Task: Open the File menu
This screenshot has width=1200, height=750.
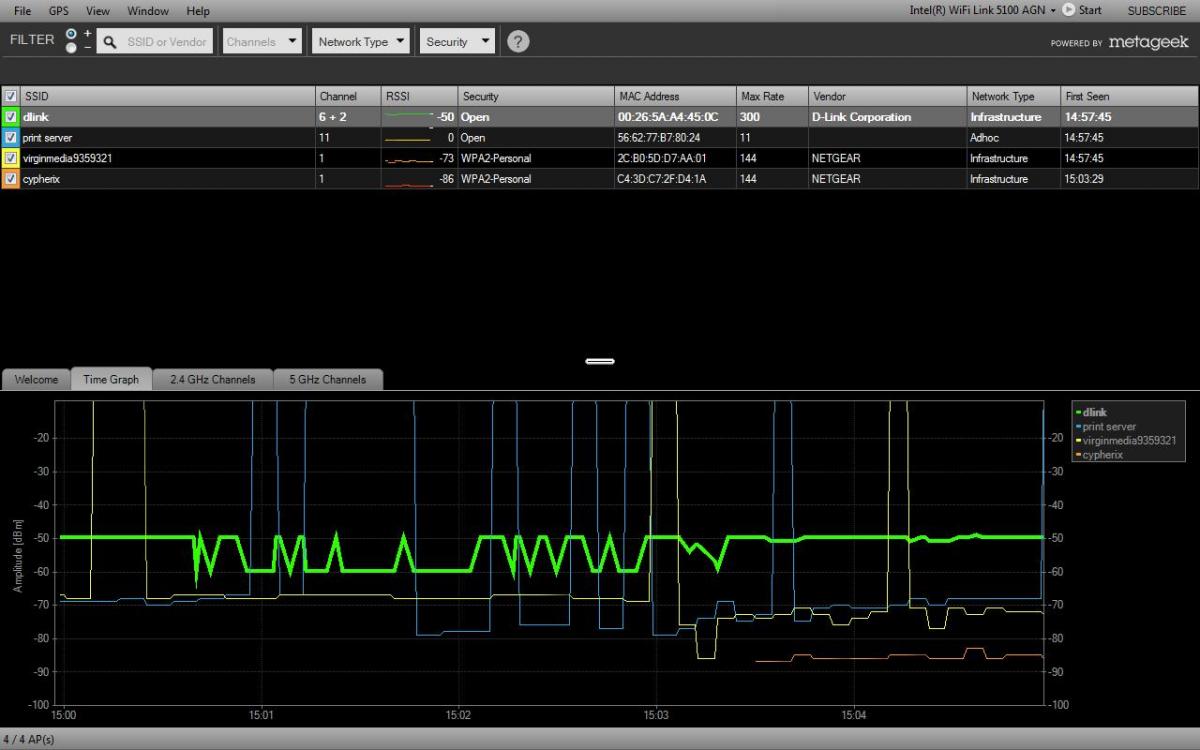Action: pyautogui.click(x=23, y=11)
